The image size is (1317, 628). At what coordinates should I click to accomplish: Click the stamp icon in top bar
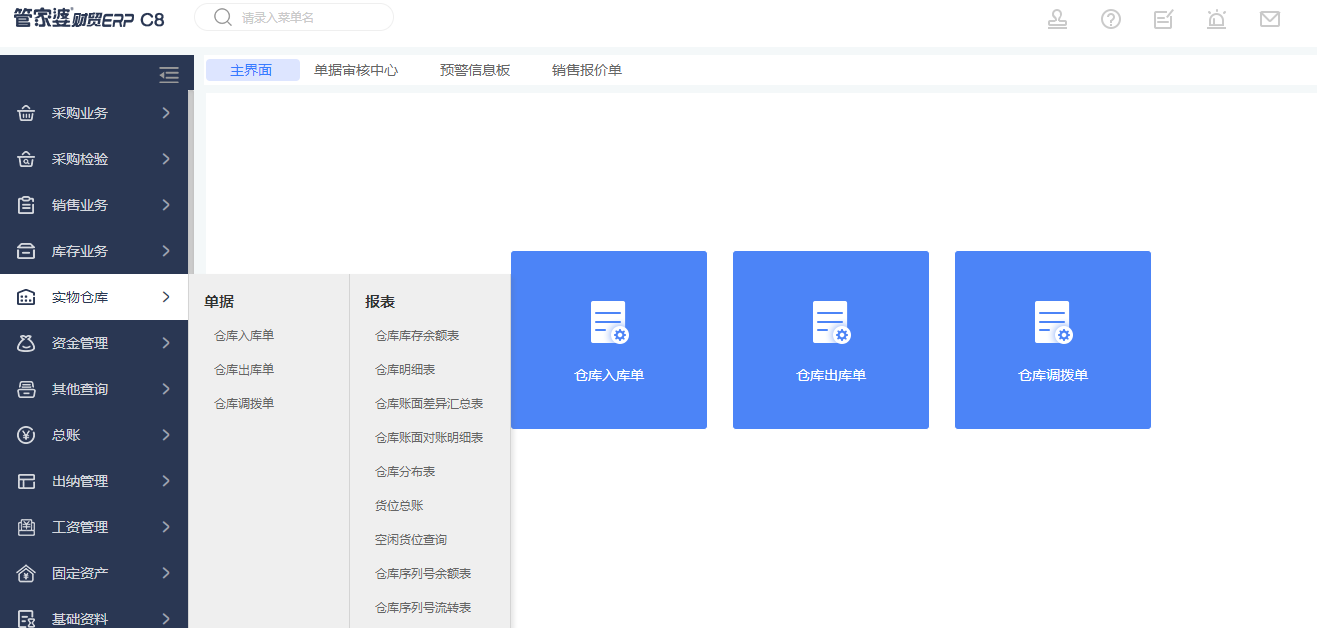[1057, 19]
